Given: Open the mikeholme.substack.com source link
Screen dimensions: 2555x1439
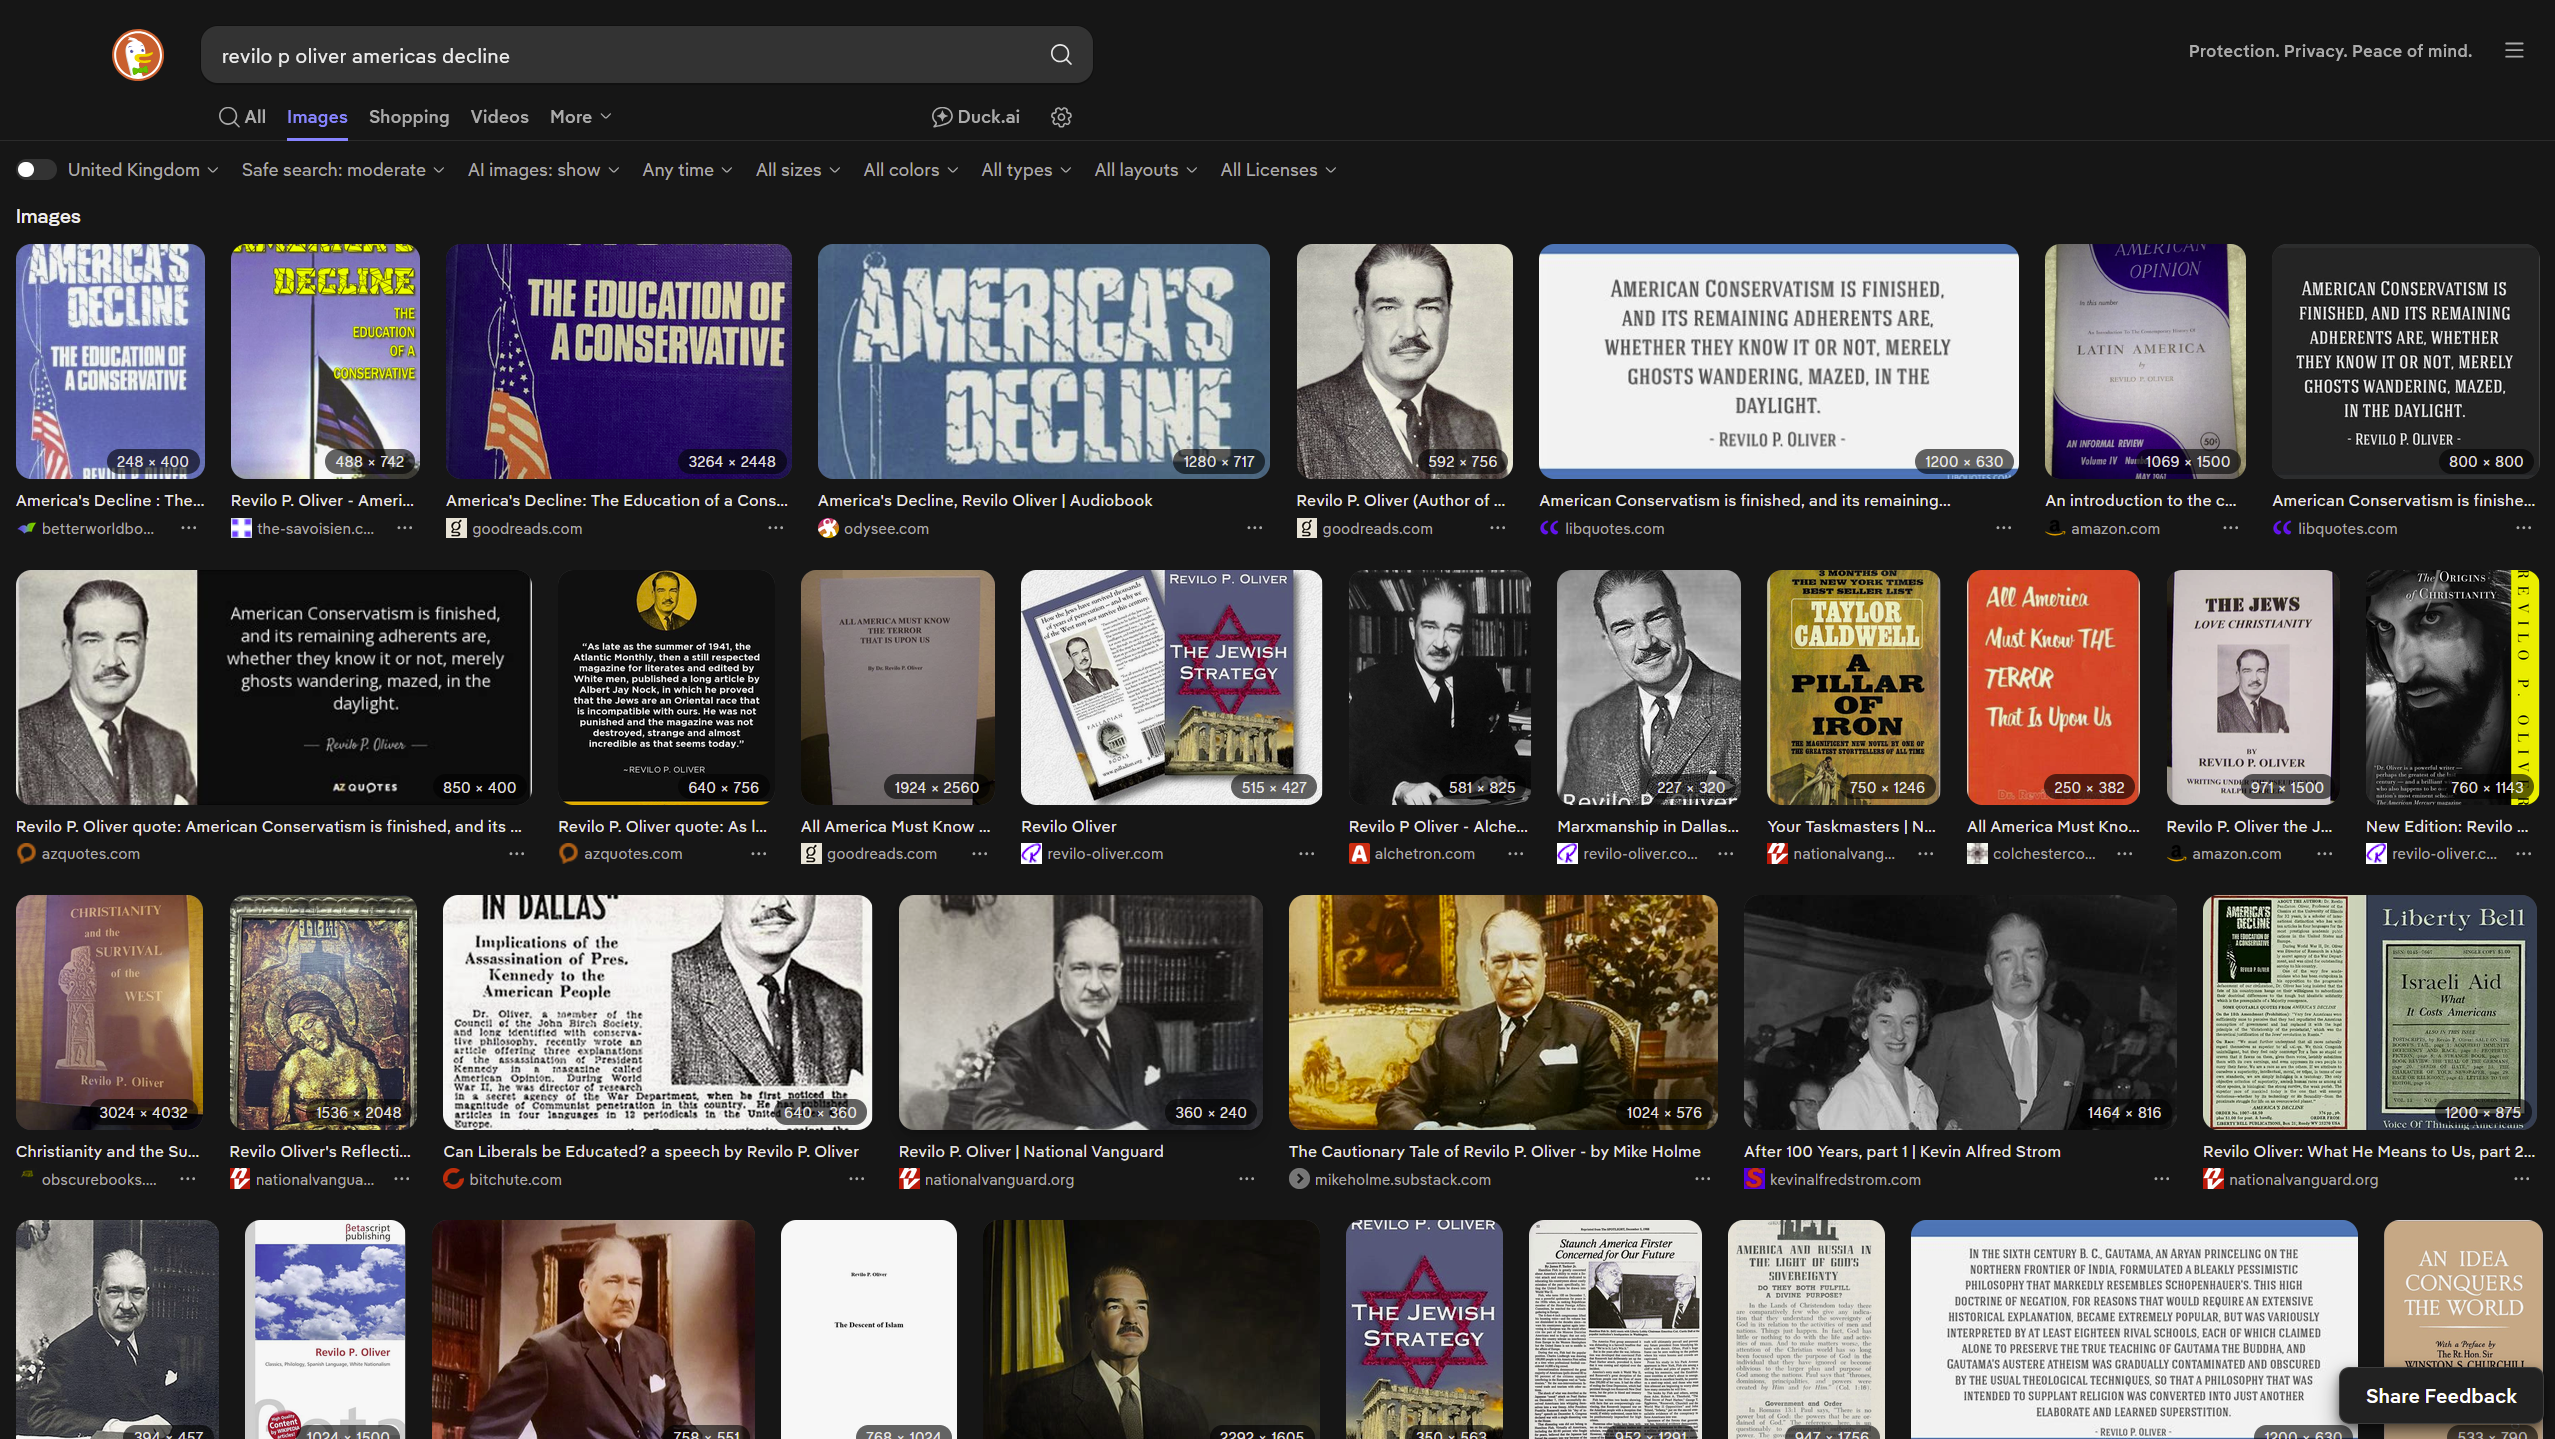Looking at the screenshot, I should (x=1402, y=1180).
